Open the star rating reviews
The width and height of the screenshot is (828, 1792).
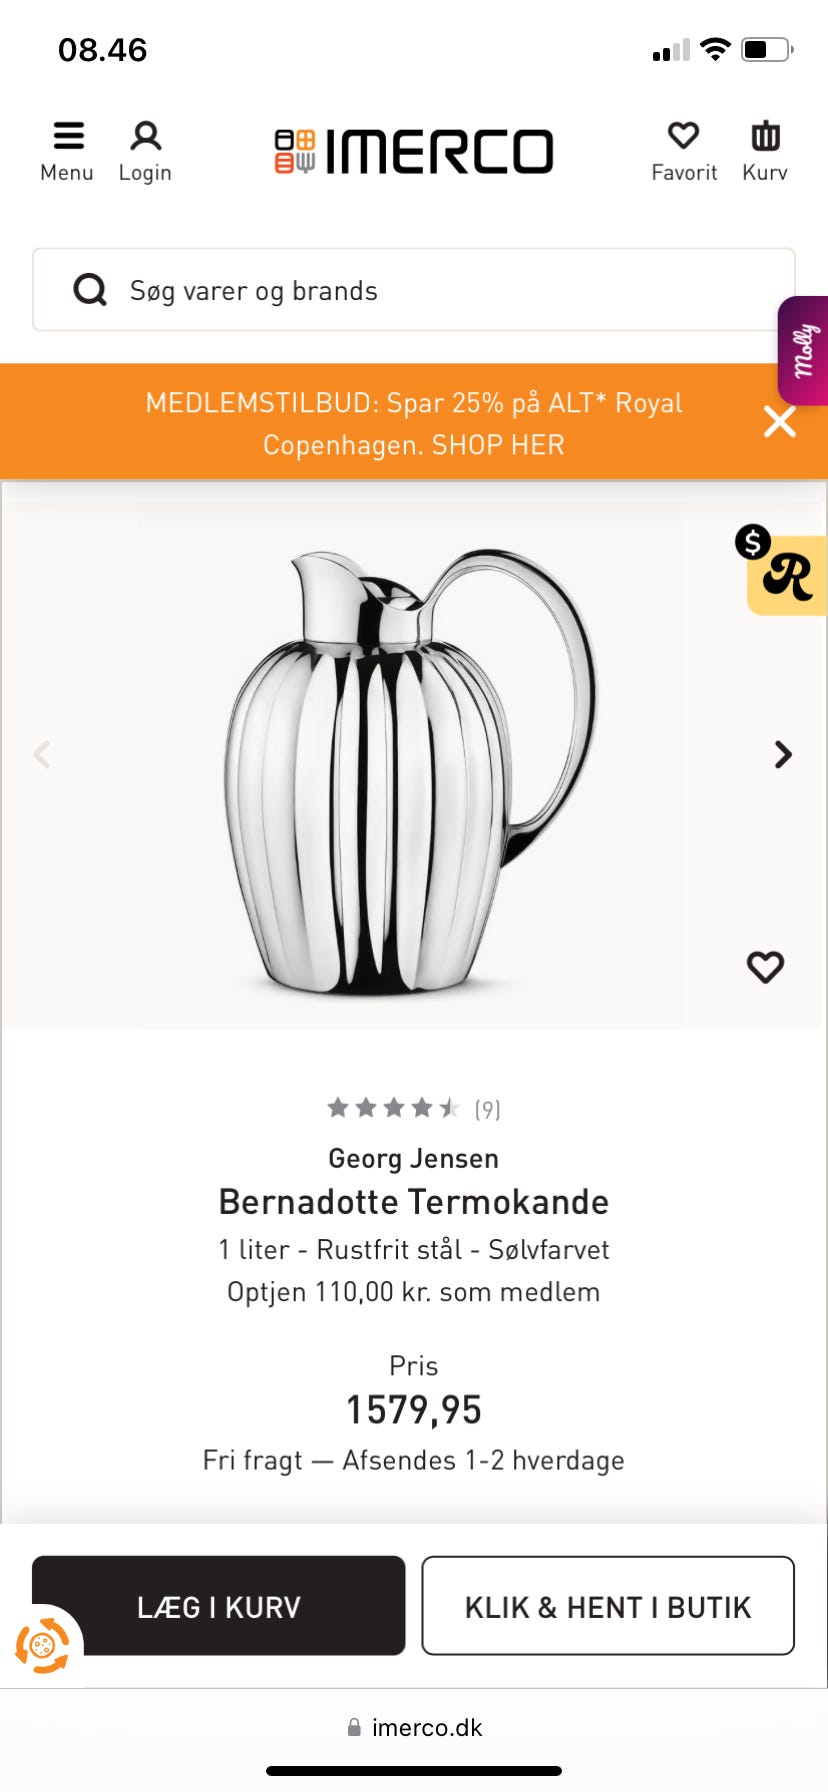[413, 1108]
